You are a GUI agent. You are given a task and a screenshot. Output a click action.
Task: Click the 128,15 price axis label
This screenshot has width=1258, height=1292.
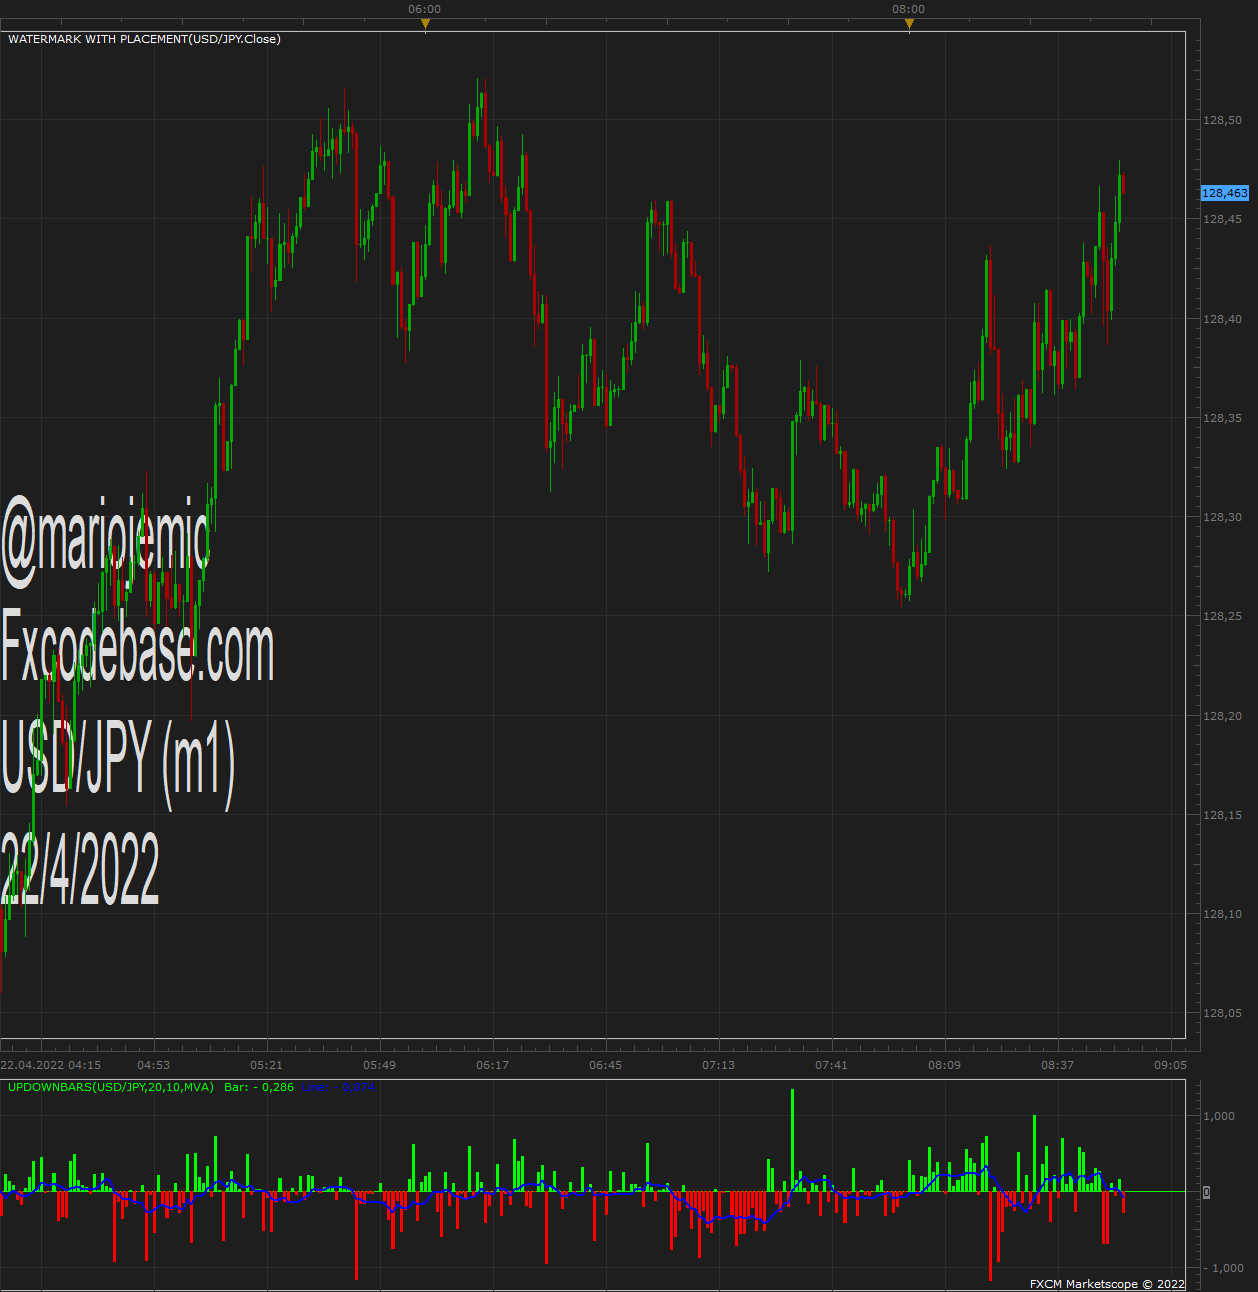(x=1222, y=815)
